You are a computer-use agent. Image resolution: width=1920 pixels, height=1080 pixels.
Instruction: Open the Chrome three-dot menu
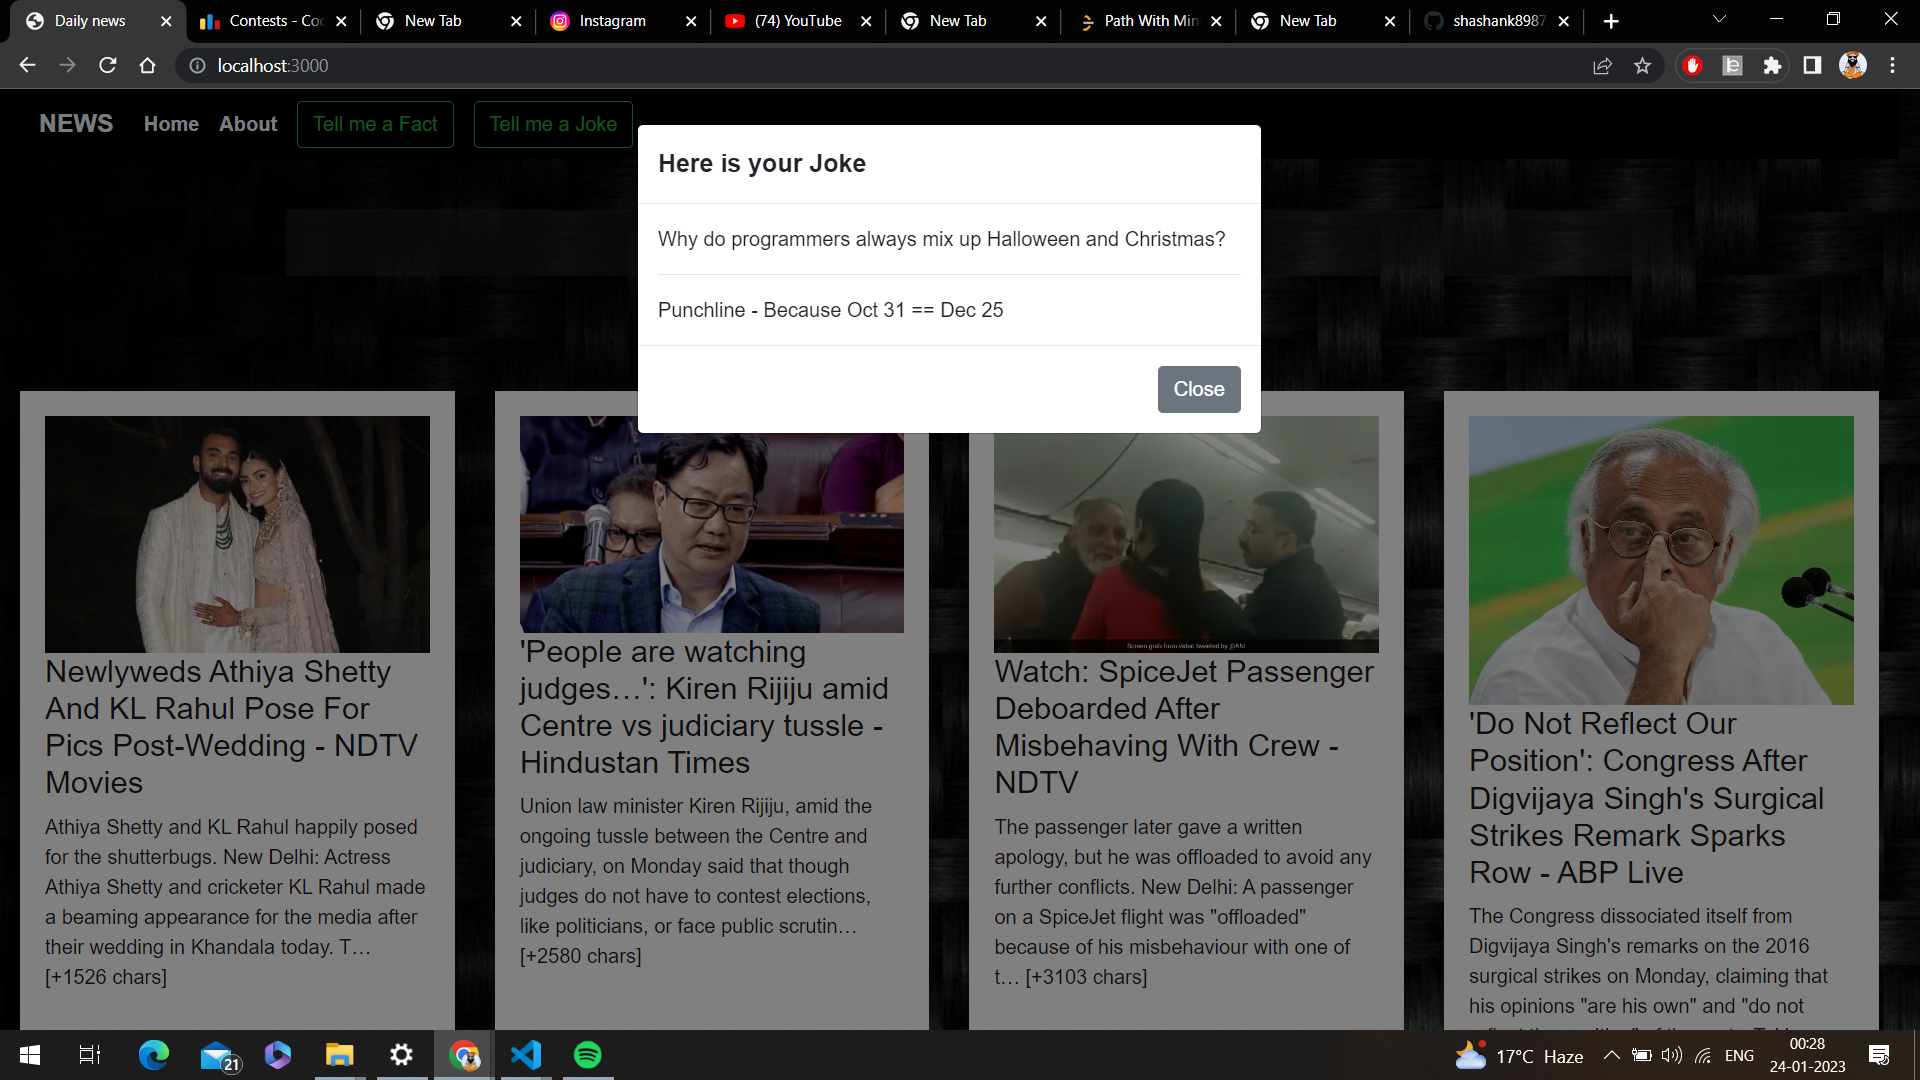(x=1892, y=65)
